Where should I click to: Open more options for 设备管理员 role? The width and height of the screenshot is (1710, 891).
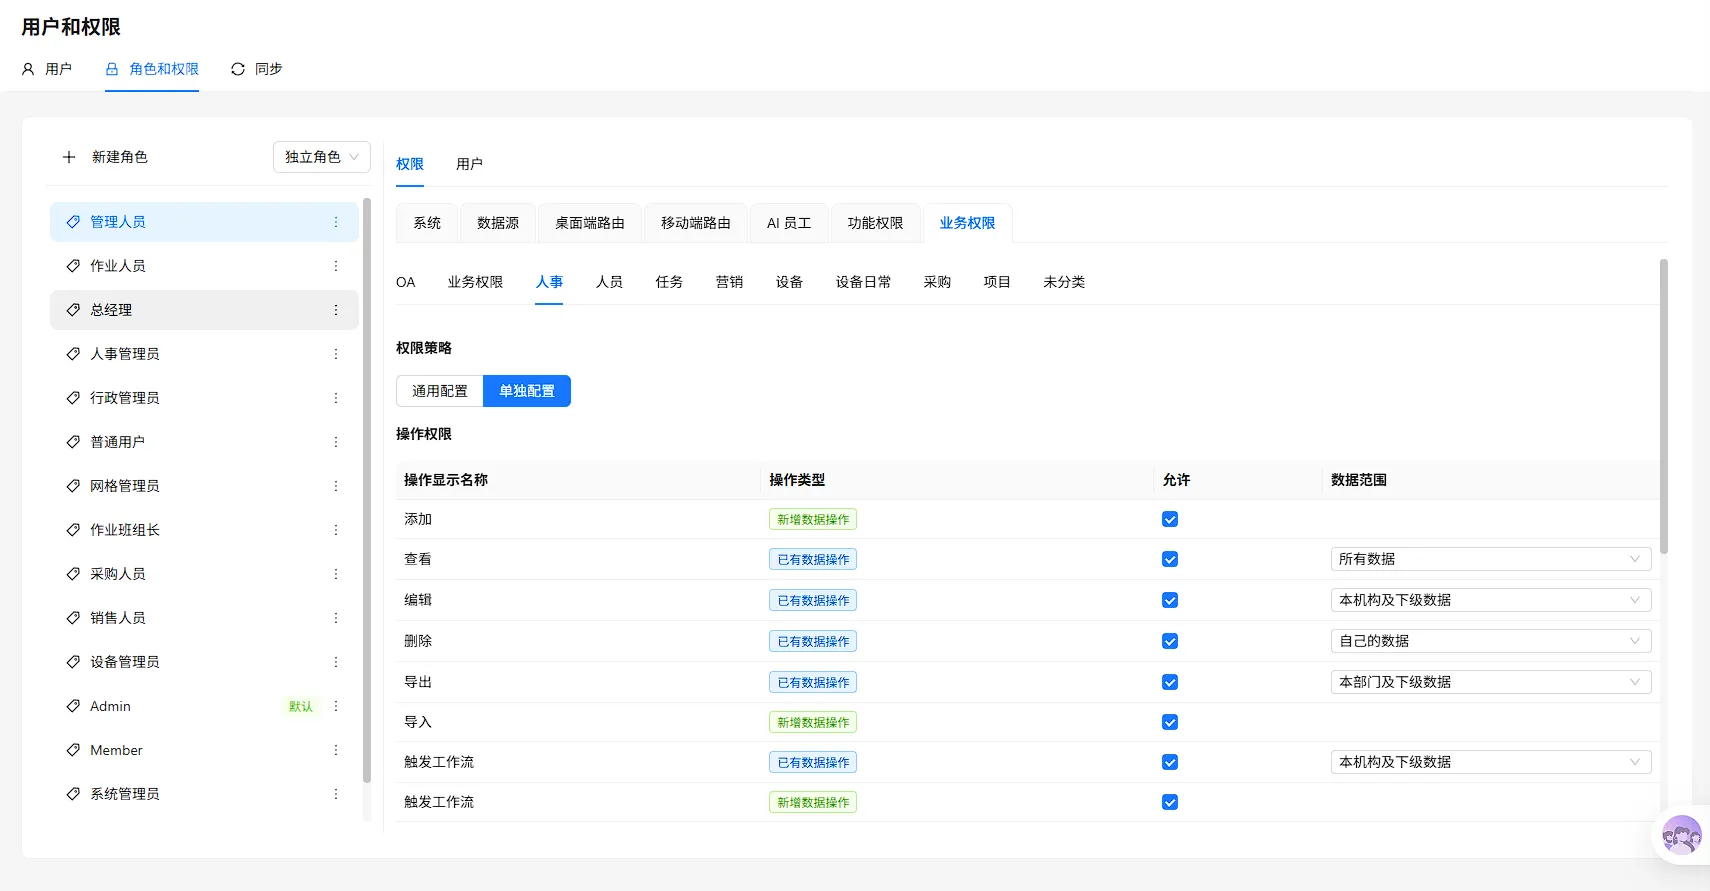point(336,662)
